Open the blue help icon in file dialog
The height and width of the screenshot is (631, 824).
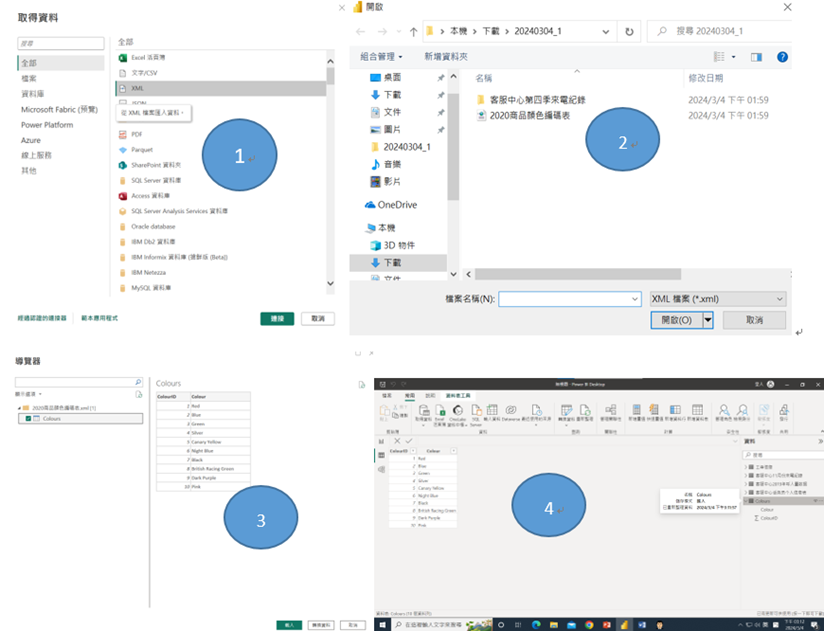tap(782, 57)
